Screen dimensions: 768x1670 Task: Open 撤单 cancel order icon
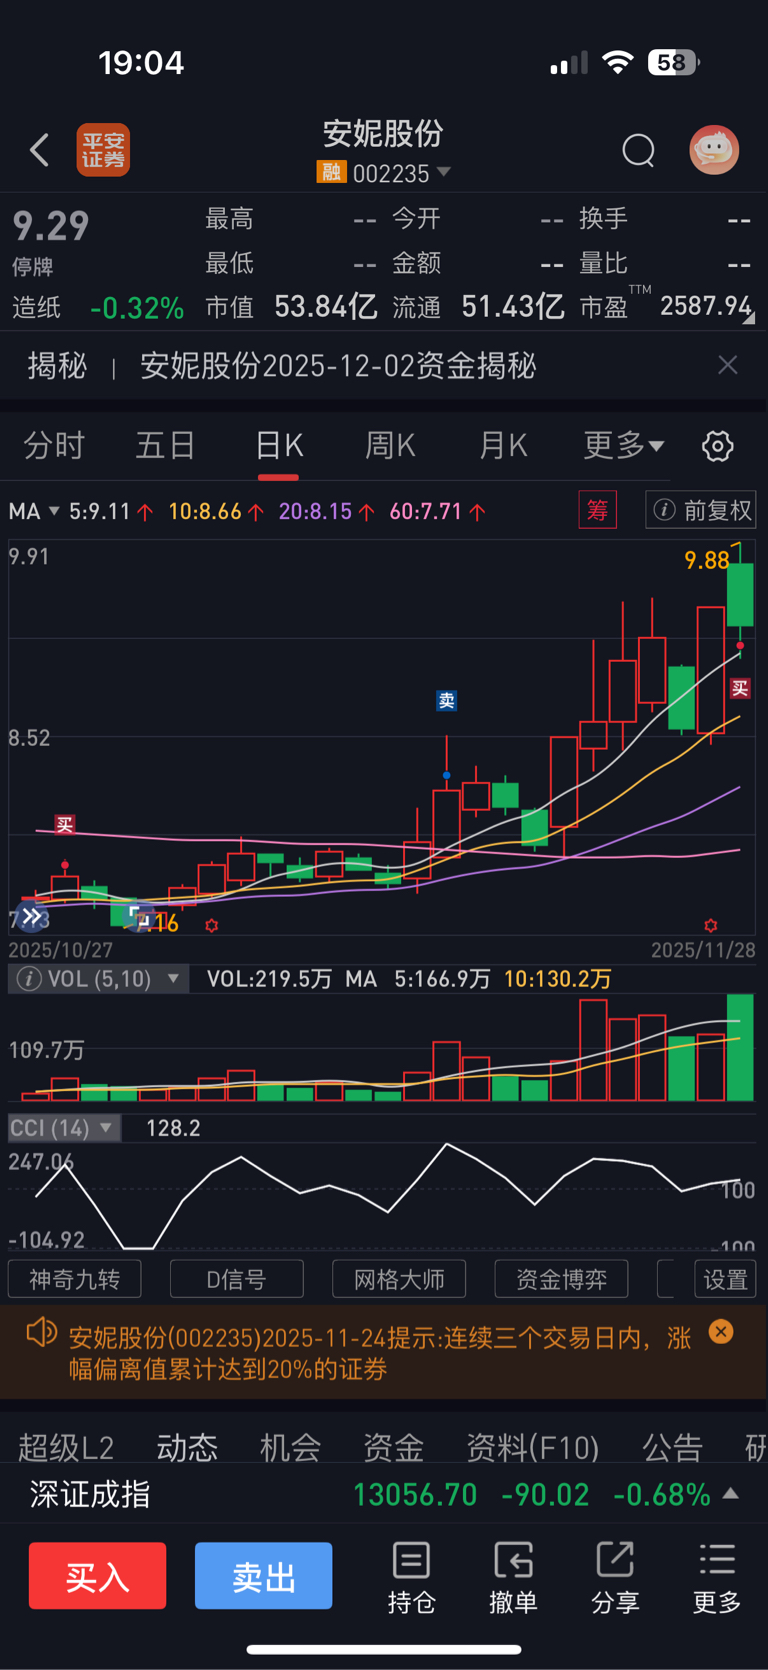513,1578
